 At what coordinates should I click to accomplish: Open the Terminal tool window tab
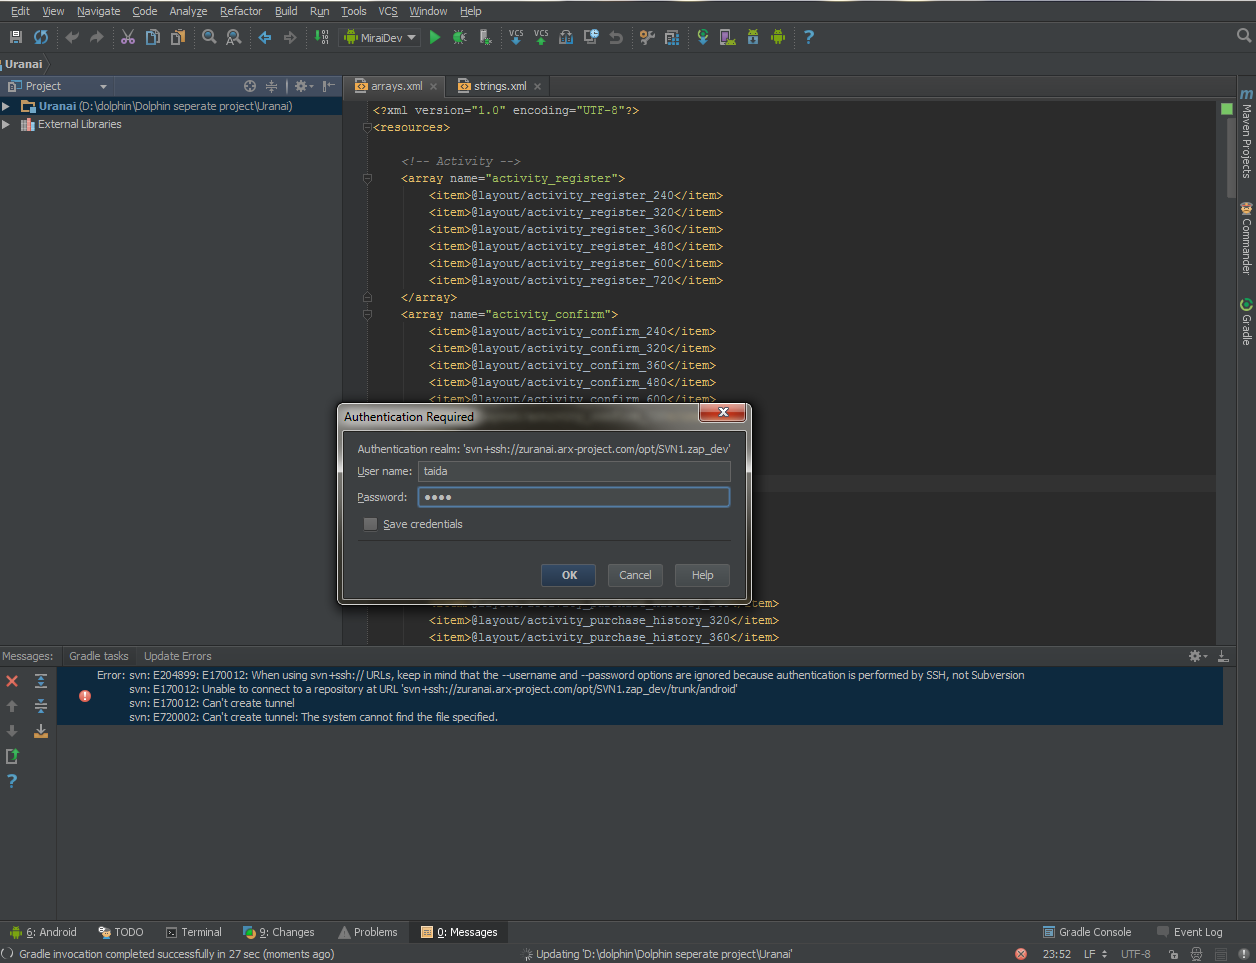[x=194, y=932]
